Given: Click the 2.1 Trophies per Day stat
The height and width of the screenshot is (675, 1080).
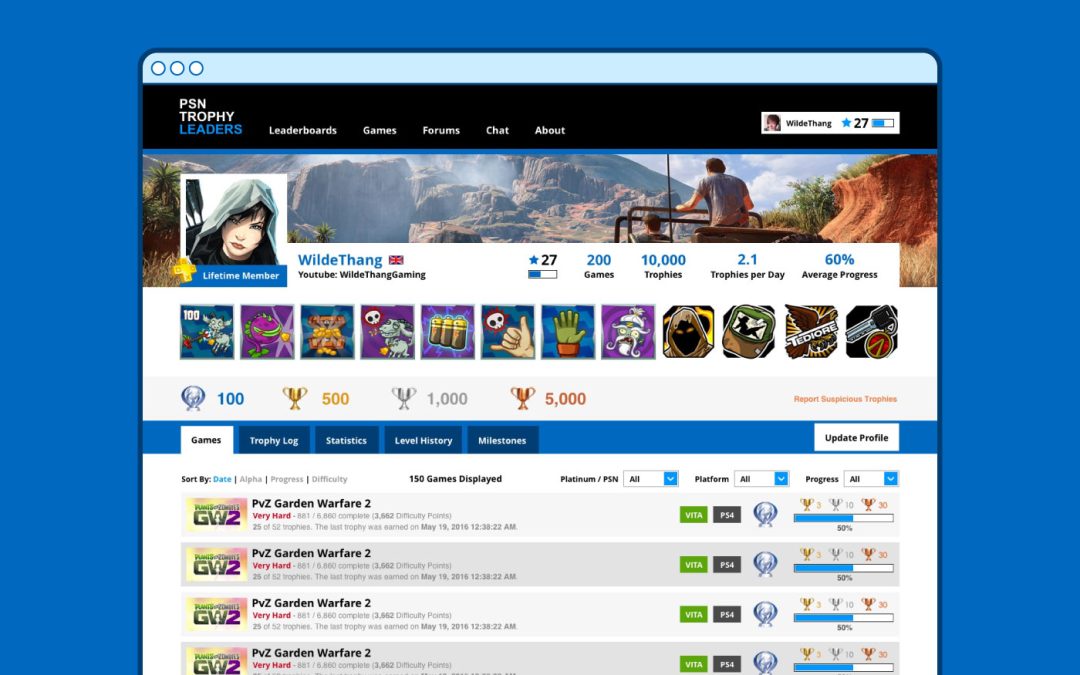Looking at the screenshot, I should 747,266.
